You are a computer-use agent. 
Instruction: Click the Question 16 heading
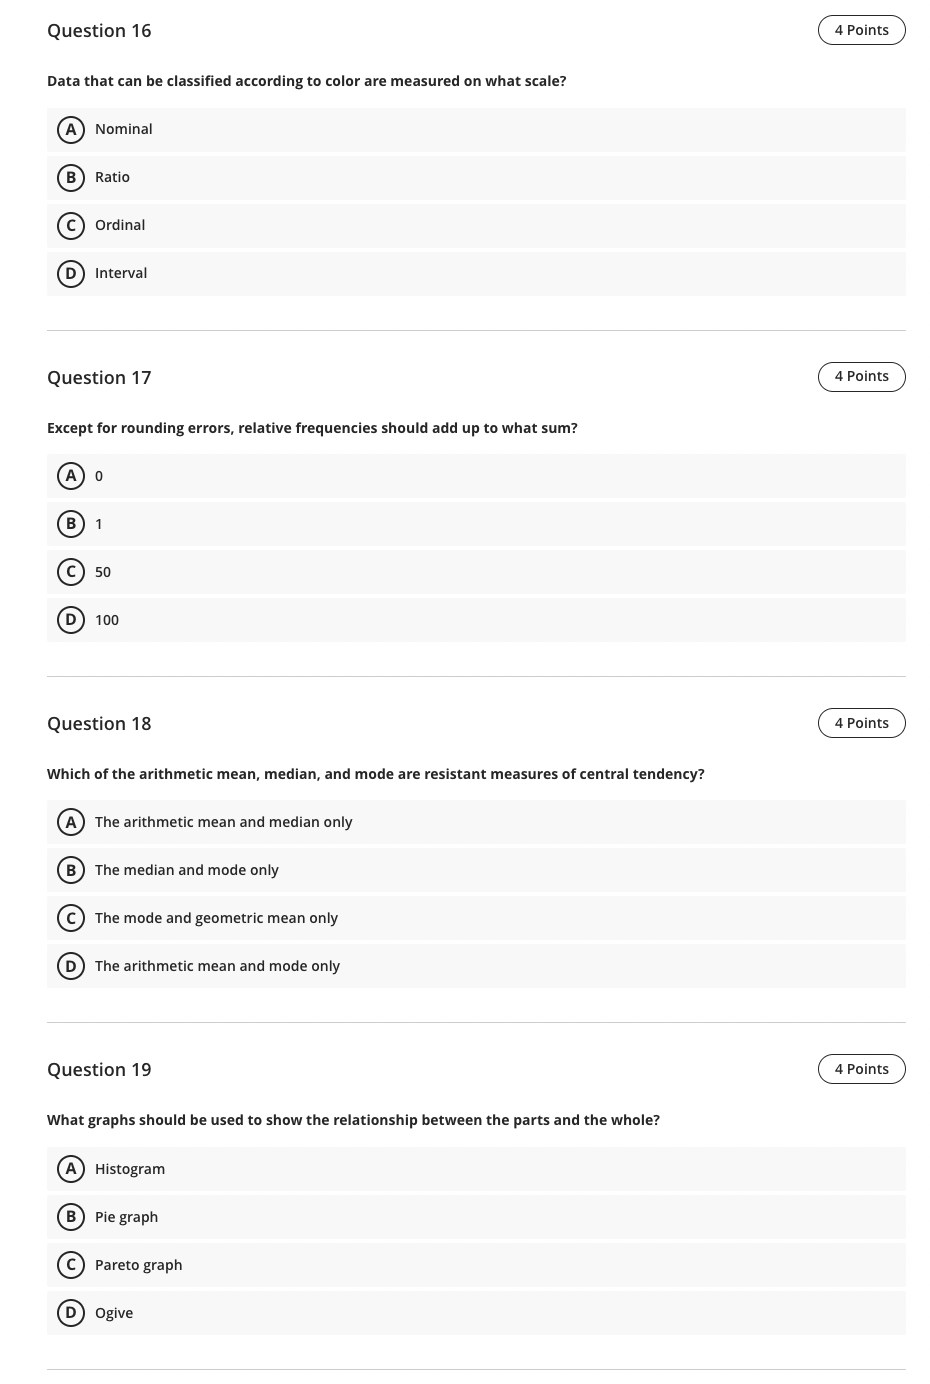click(x=99, y=30)
